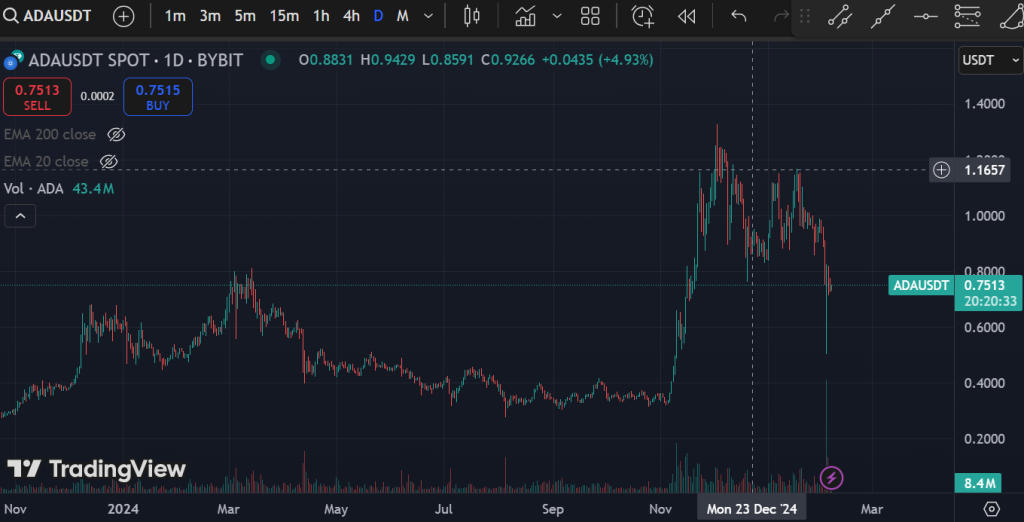The height and width of the screenshot is (522, 1024).
Task: Collapse the indicator legend with chevron
Action: click(20, 215)
